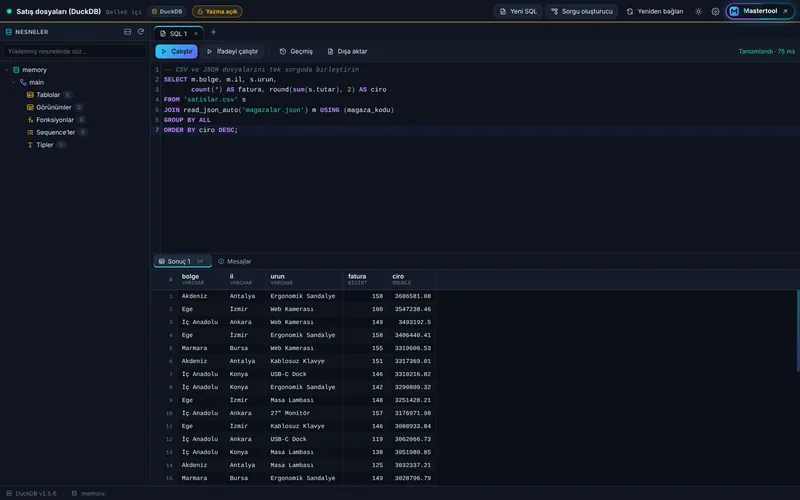Select the fatura value 160
The width and height of the screenshot is (800, 500).
pyautogui.click(x=365, y=309)
